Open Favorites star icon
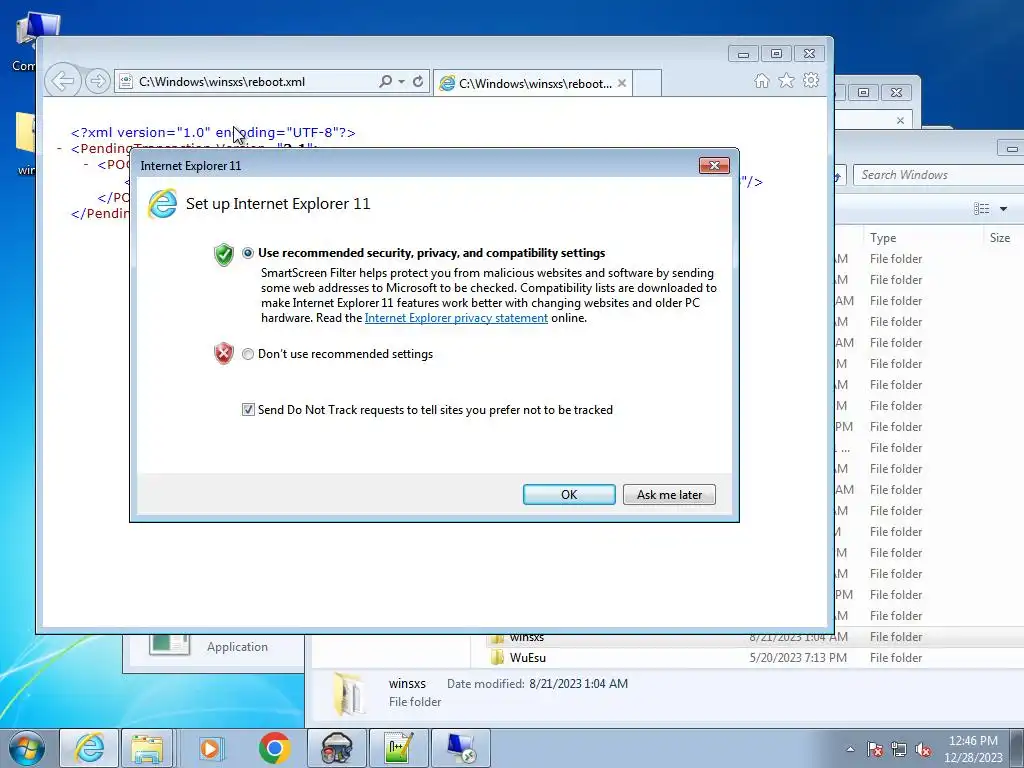The width and height of the screenshot is (1024, 768). pos(786,80)
